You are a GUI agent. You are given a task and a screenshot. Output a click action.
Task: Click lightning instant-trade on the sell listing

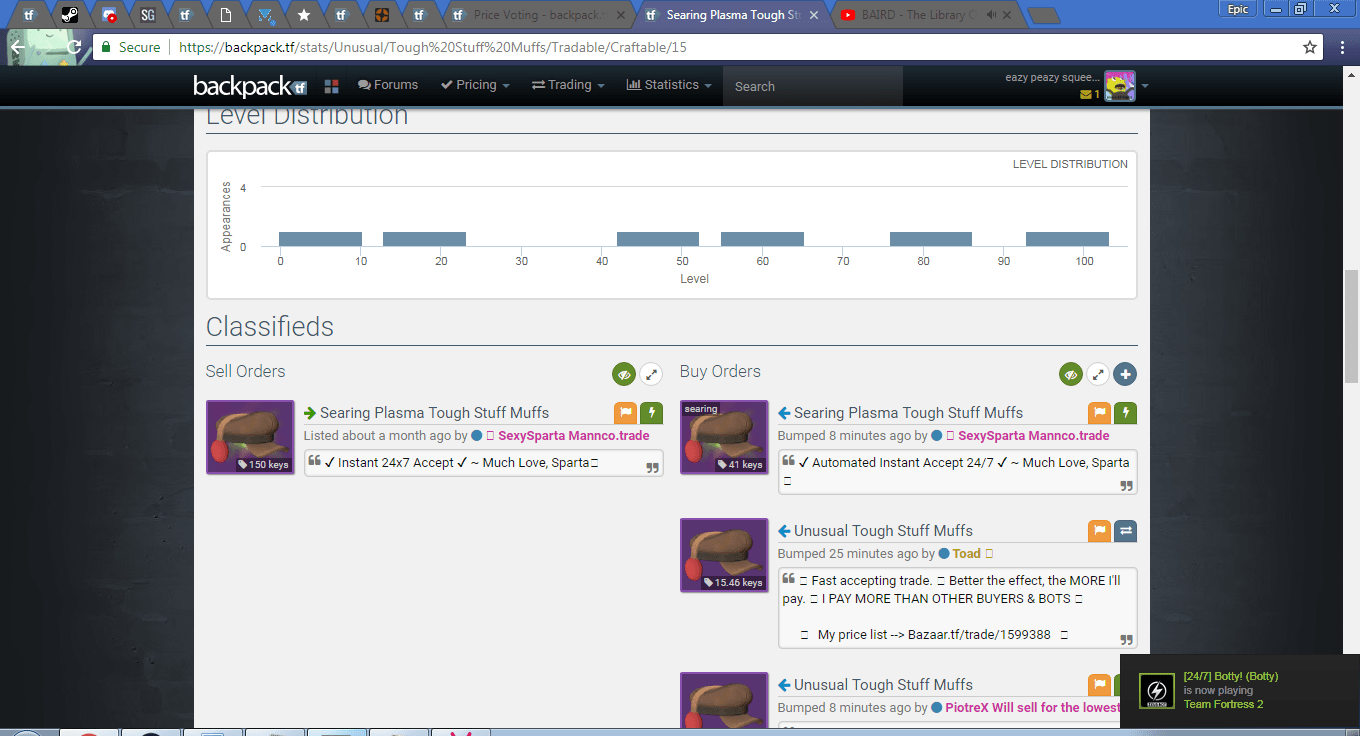point(651,413)
